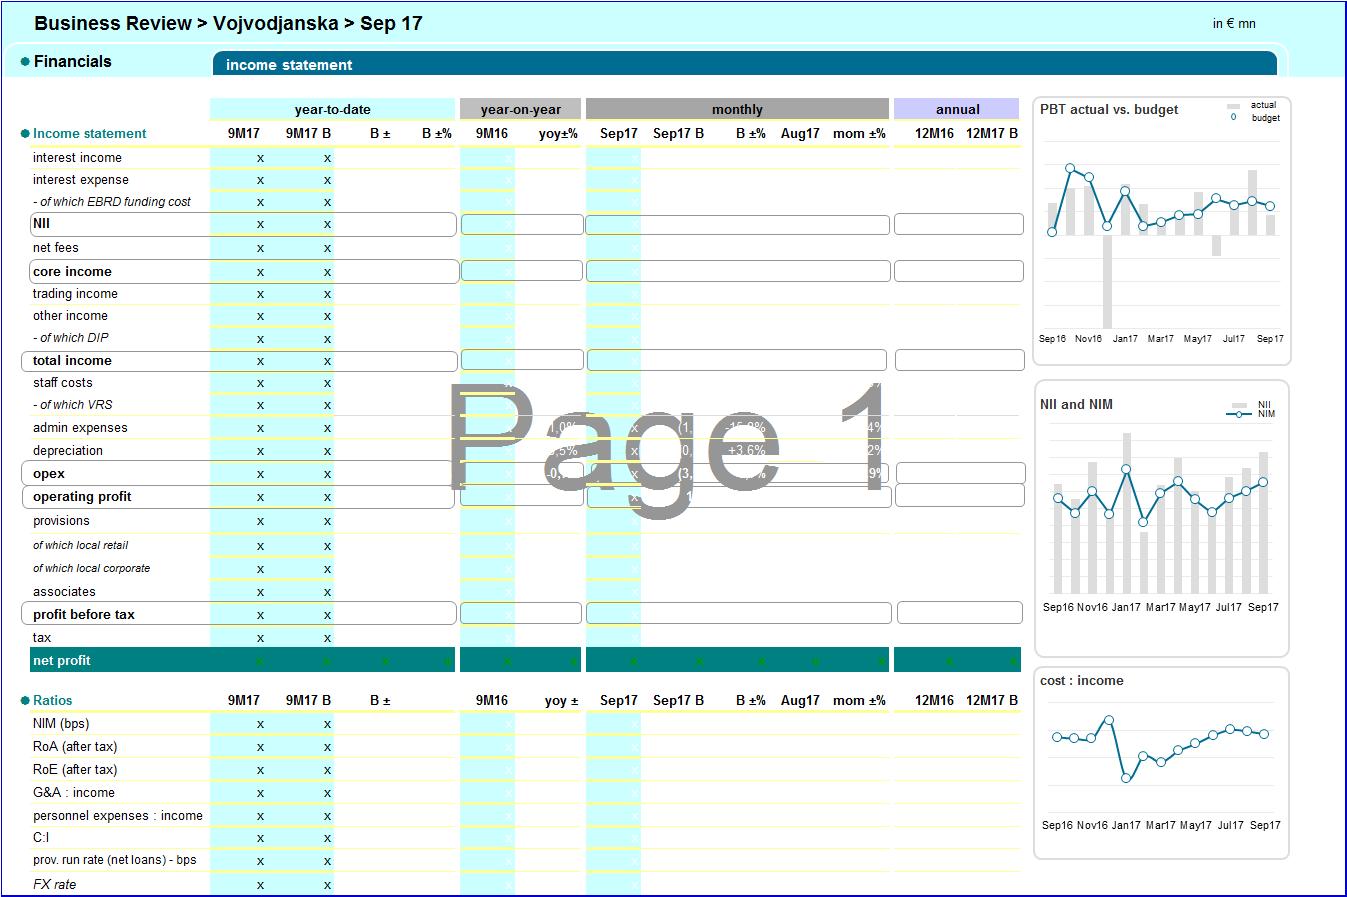
Task: Click 'personnel expenses : income' row label
Action: tap(118, 815)
